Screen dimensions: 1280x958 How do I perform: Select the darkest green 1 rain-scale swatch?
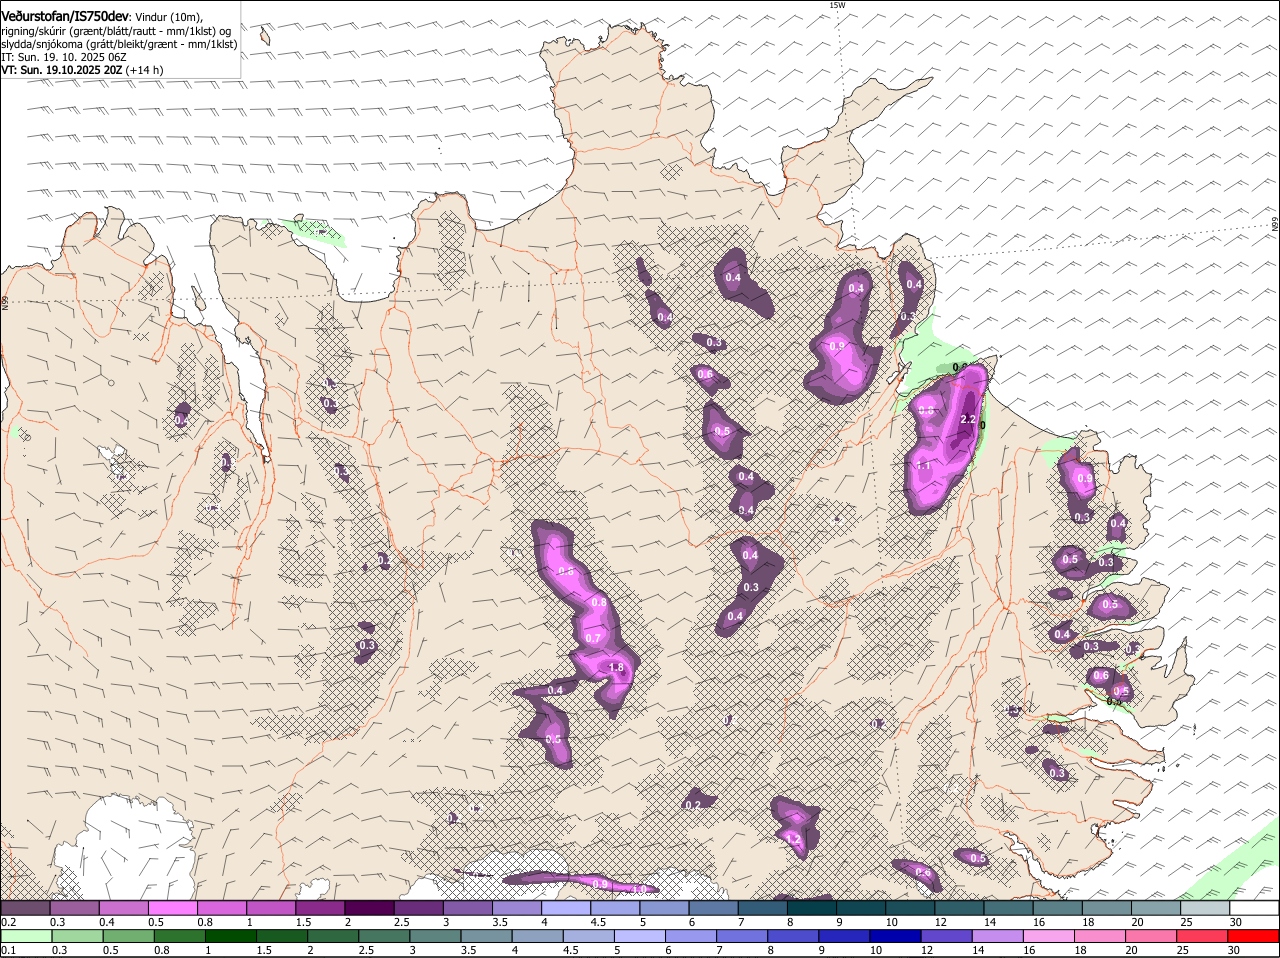click(x=230, y=936)
